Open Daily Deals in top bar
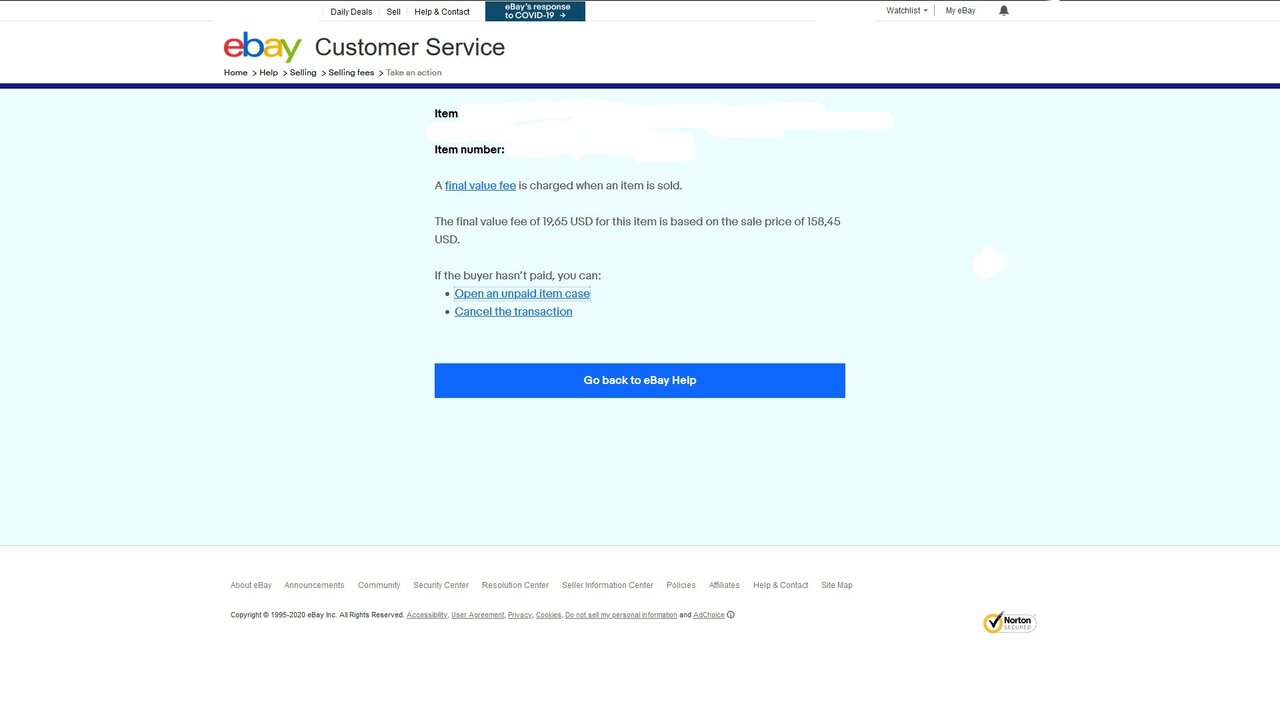1280x720 pixels. [351, 12]
